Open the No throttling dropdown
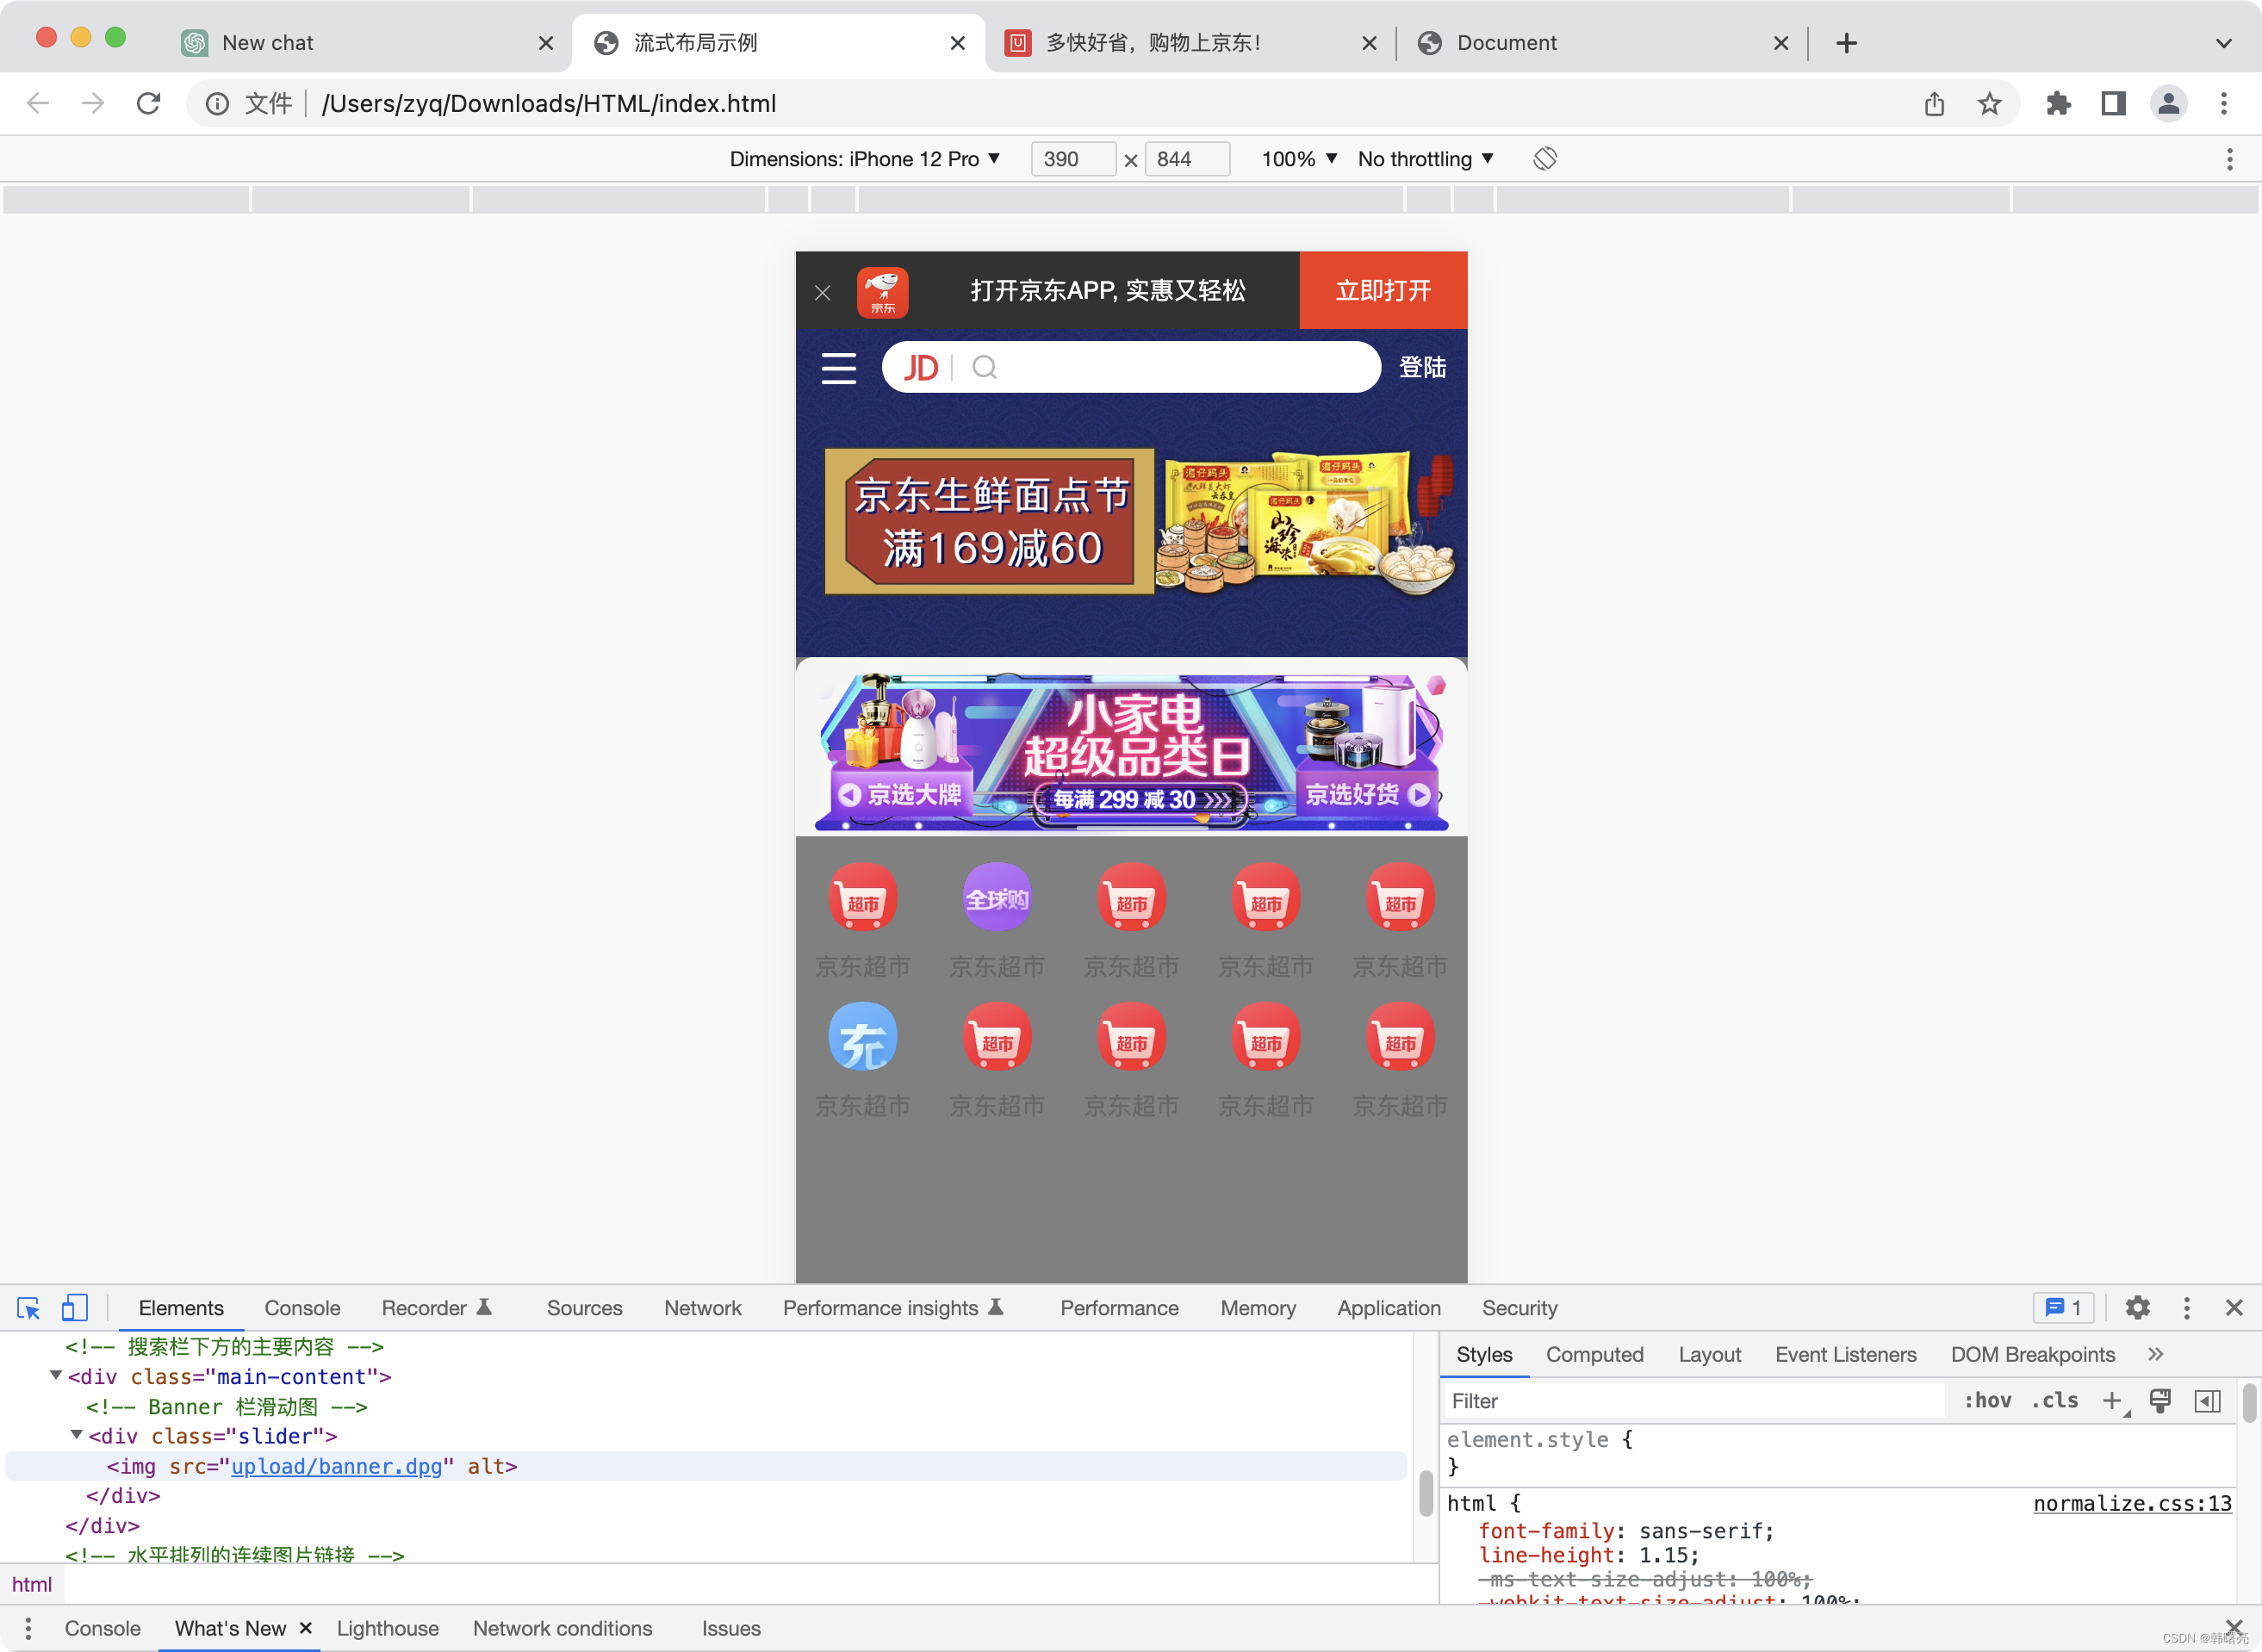This screenshot has height=1652, width=2262. pyautogui.click(x=1425, y=159)
